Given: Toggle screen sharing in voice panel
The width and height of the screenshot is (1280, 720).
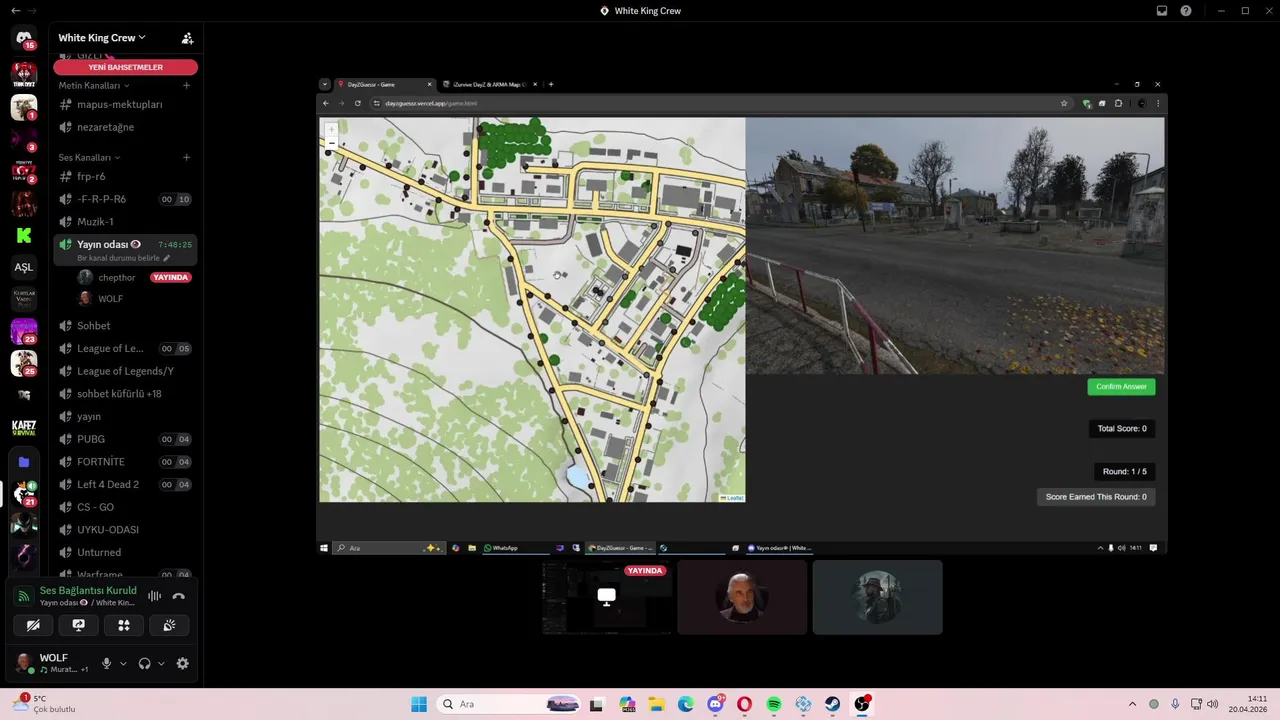Looking at the screenshot, I should (78, 625).
